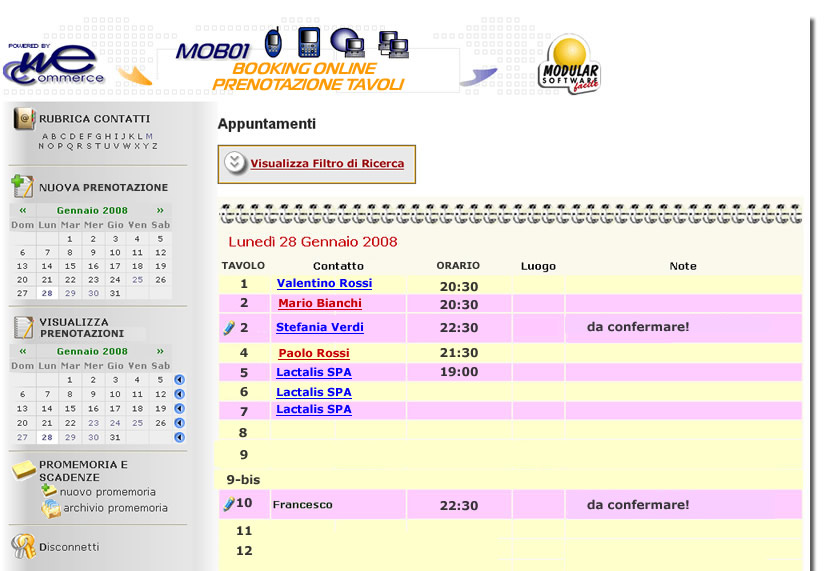Expand search filter with round chevron button
The height and width of the screenshot is (571, 832).
pos(235,162)
